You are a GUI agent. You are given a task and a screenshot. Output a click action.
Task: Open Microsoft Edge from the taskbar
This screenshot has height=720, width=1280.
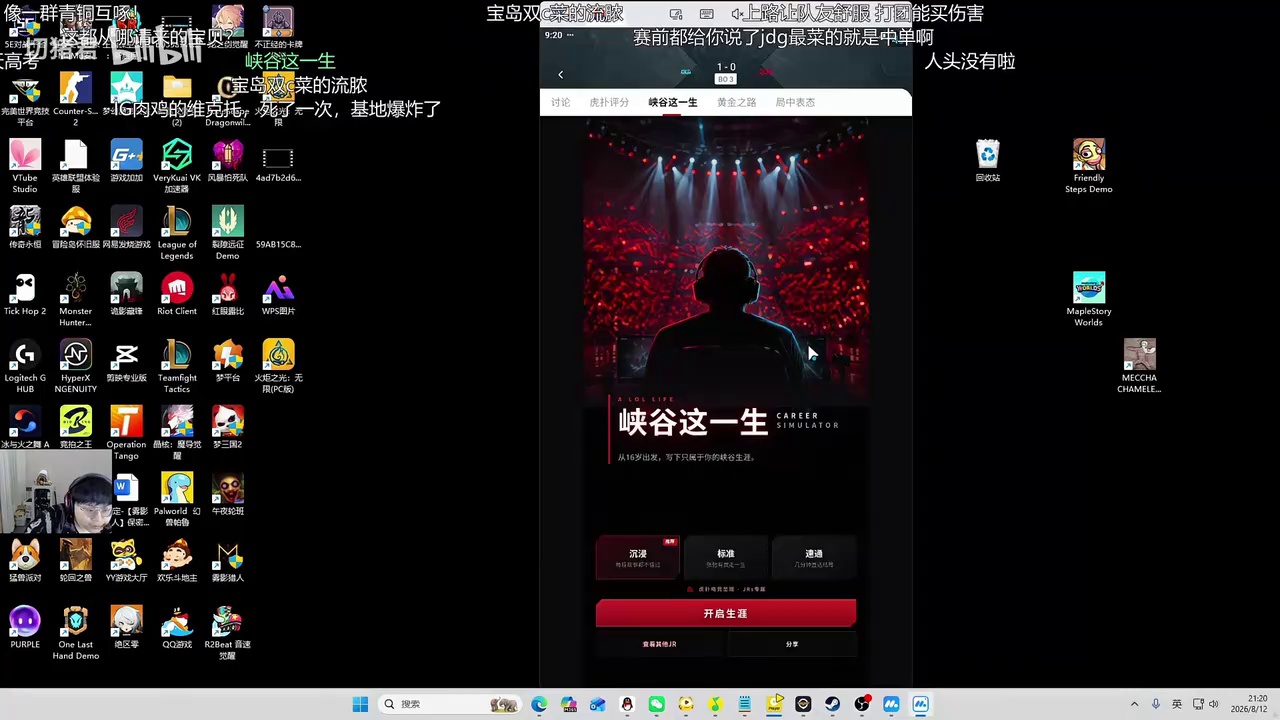click(x=539, y=704)
